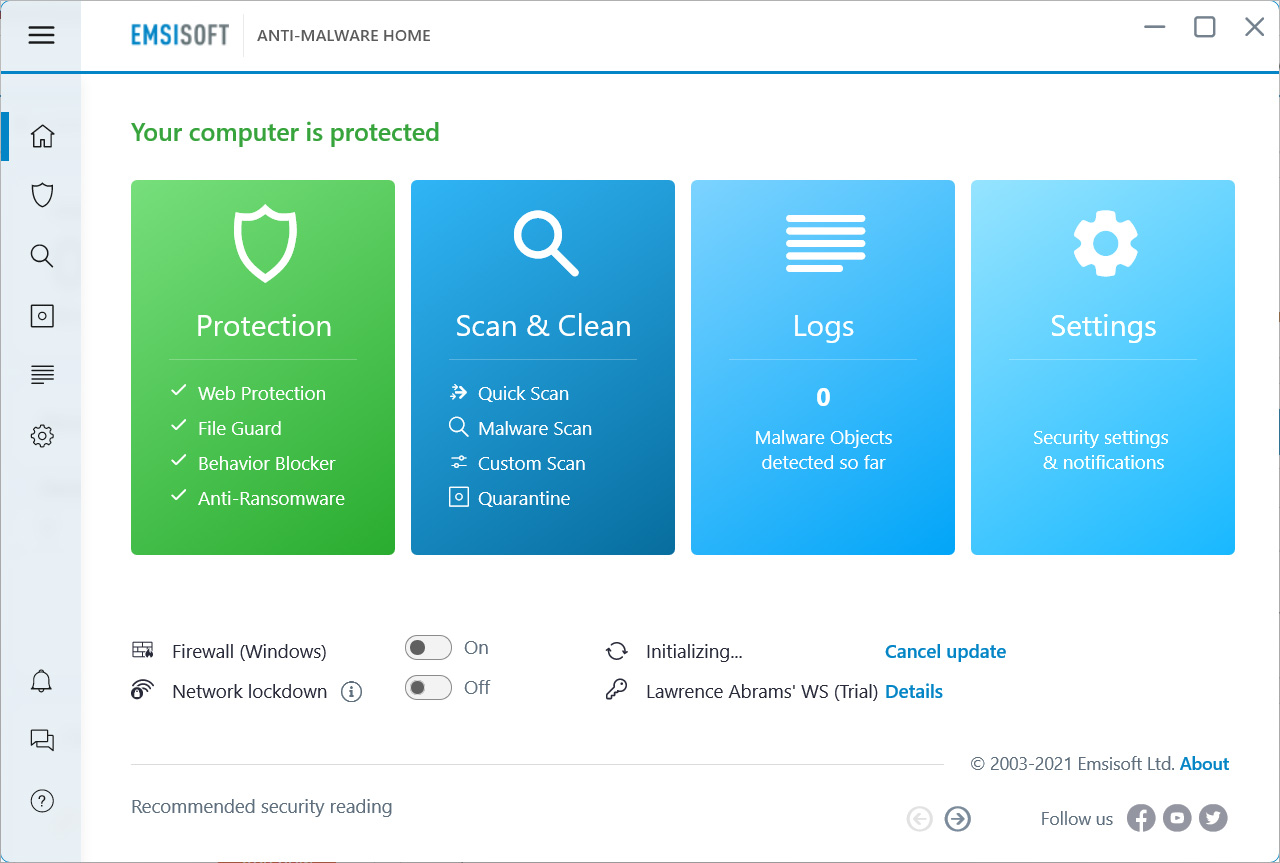Screen dimensions: 1280x863
Task: Open Emsisoft Facebook page
Action: coord(1141,818)
